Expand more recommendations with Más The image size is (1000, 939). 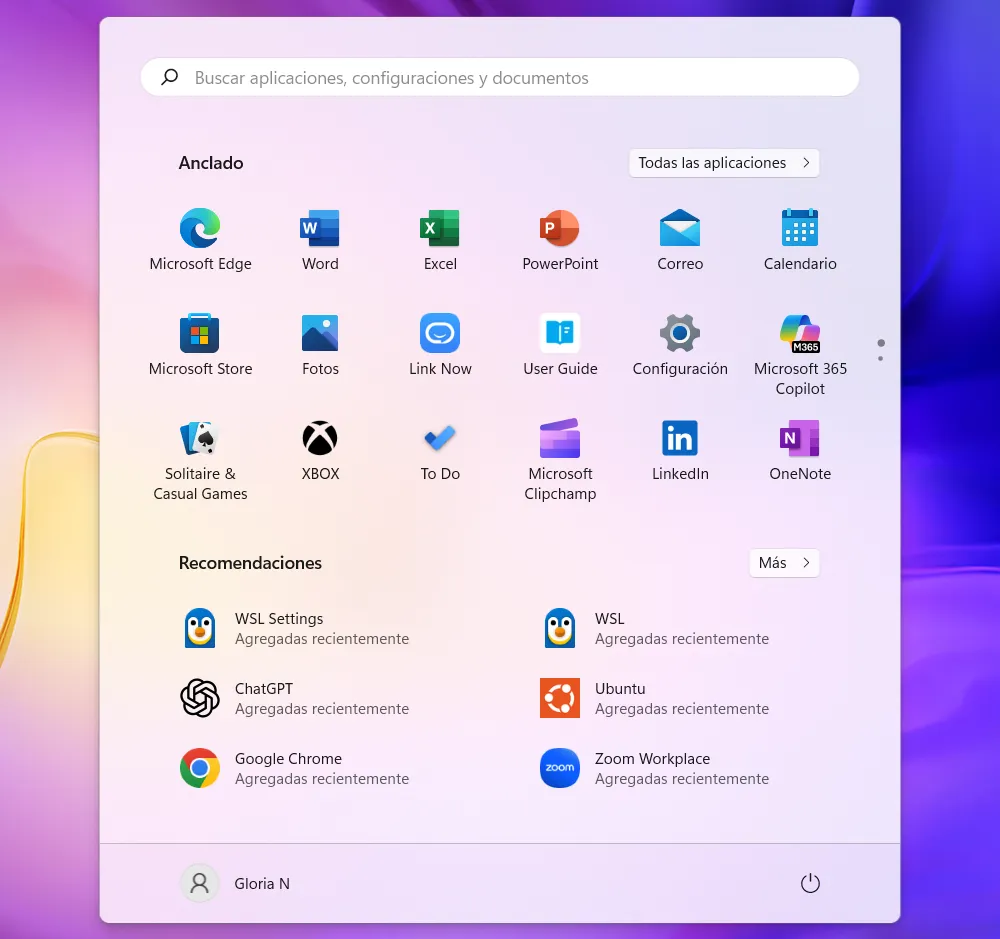784,563
